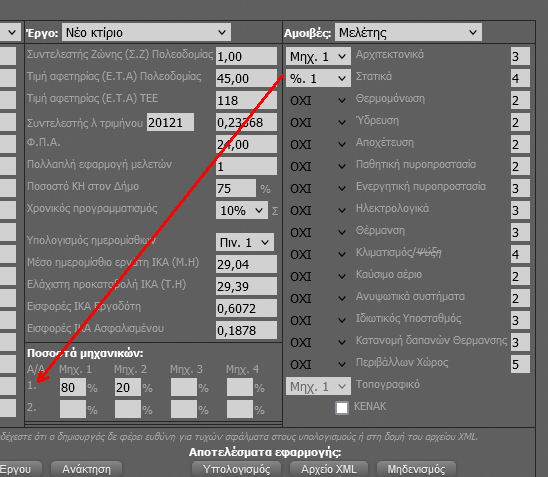Open the Έργο dropdown showing Νέο κτίριο

point(146,32)
